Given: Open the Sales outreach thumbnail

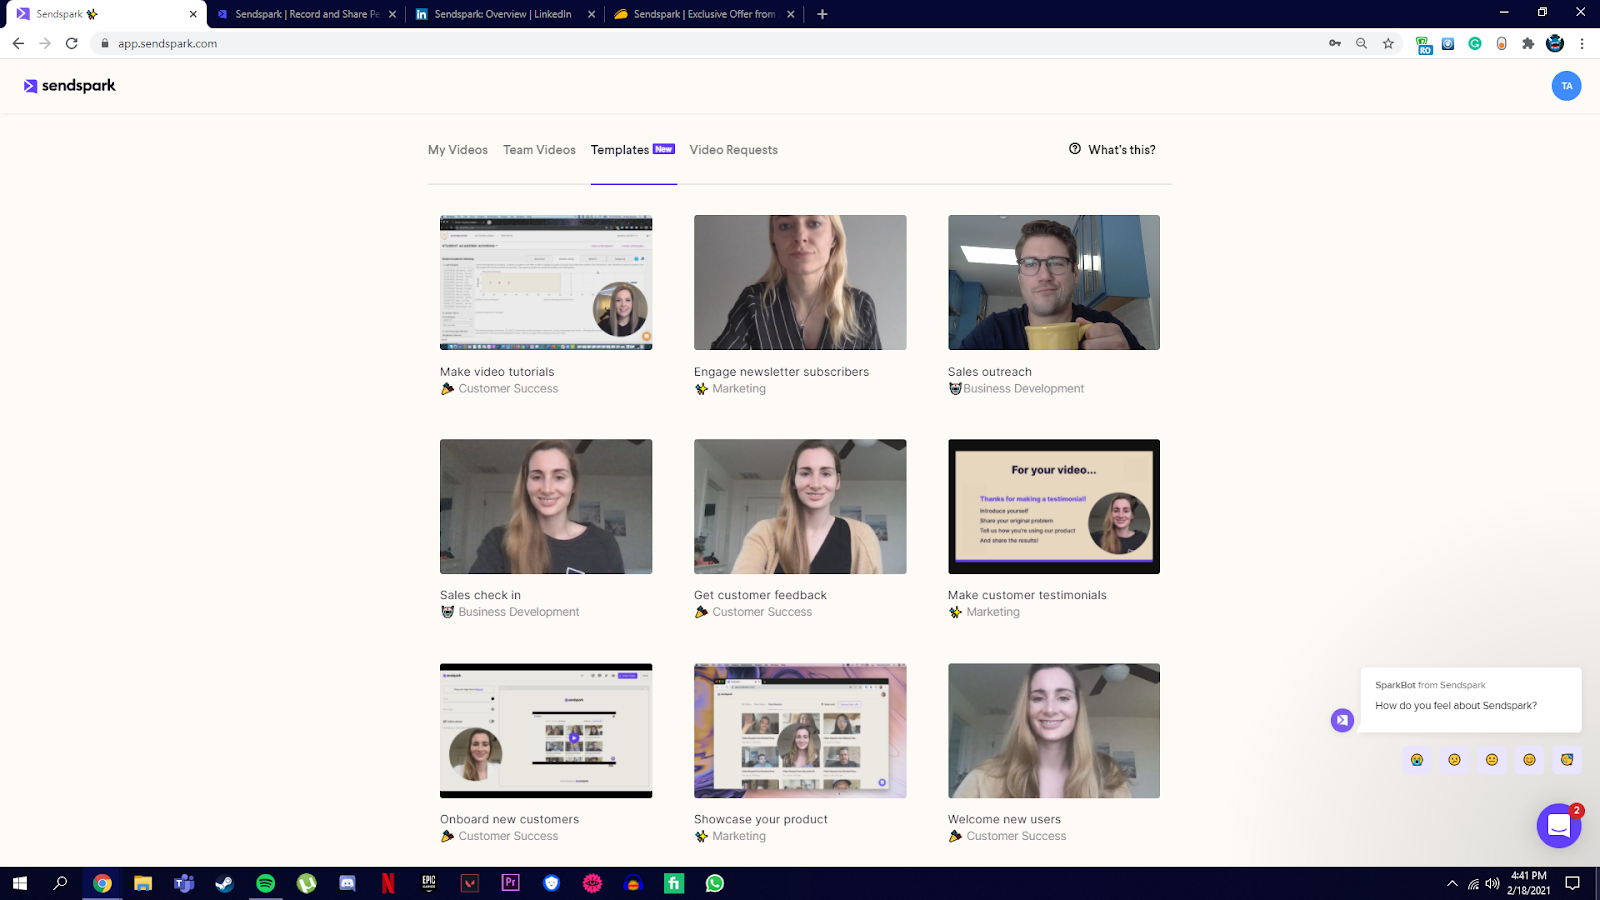Looking at the screenshot, I should tap(1054, 282).
